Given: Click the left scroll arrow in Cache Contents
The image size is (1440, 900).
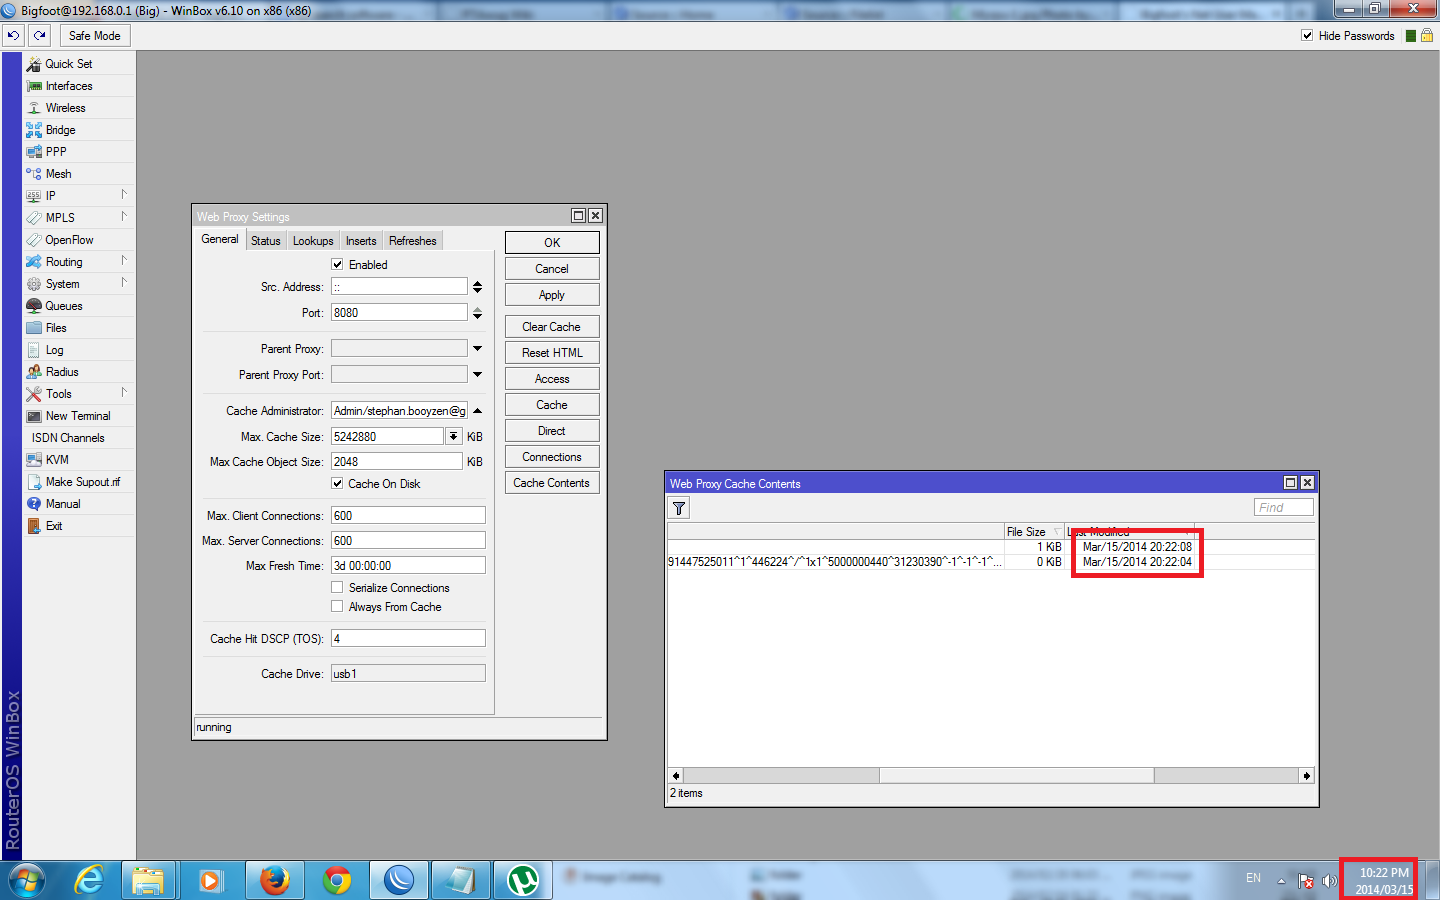Looking at the screenshot, I should pyautogui.click(x=676, y=775).
